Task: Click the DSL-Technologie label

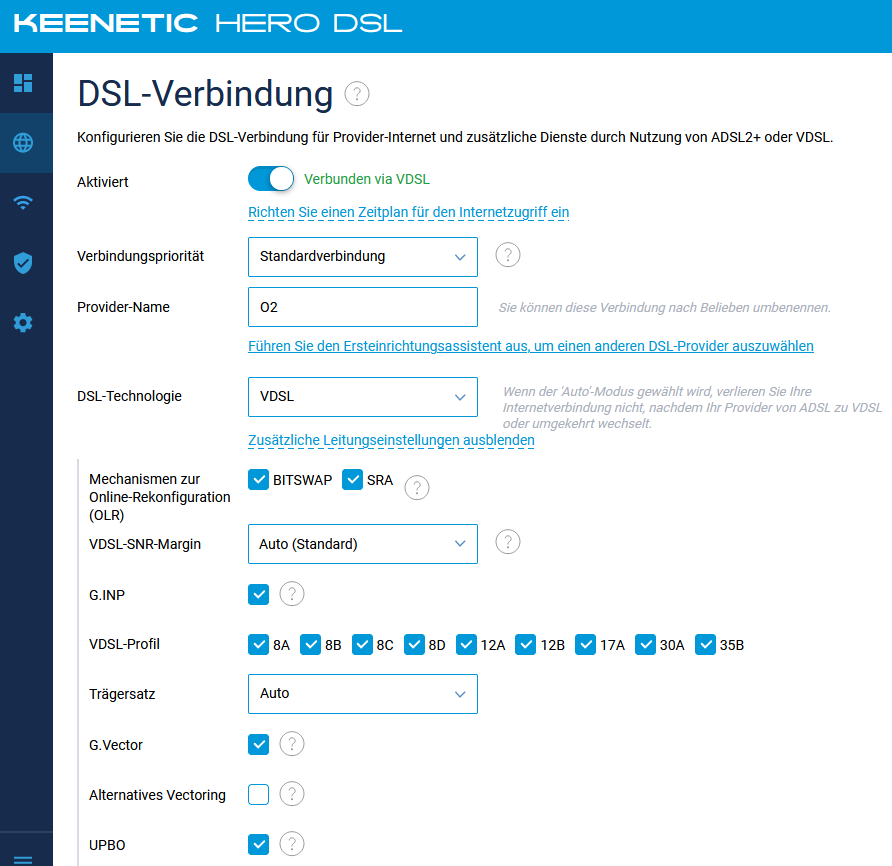Action: click(130, 396)
